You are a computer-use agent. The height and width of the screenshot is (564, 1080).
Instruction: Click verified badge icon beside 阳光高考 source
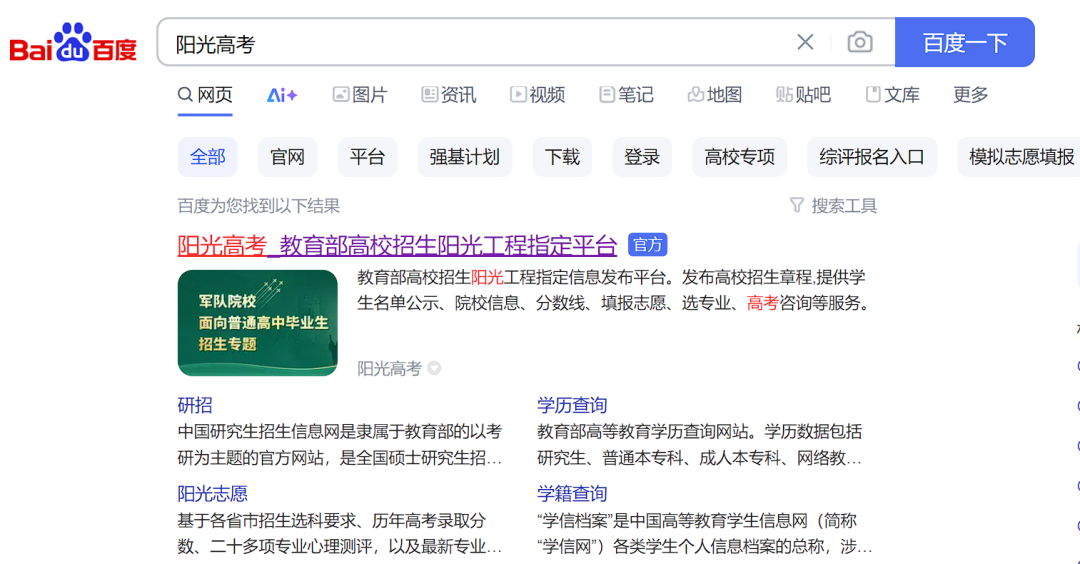tap(434, 369)
